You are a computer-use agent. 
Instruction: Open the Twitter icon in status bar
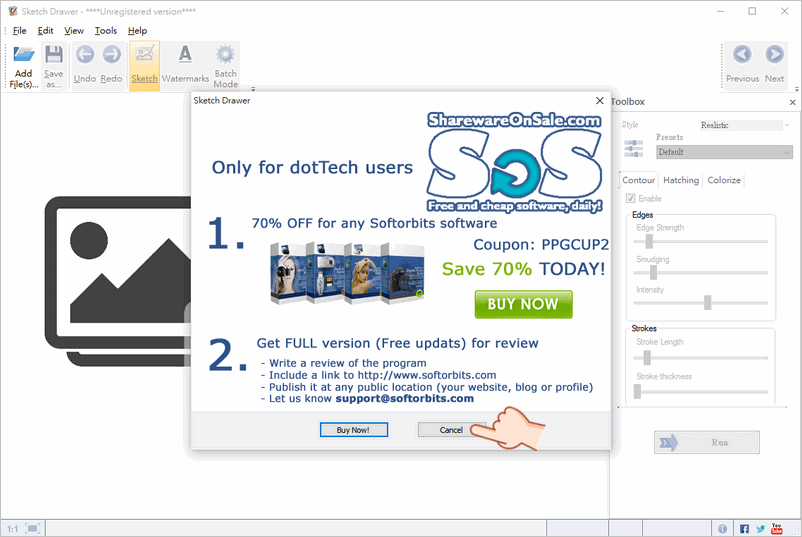(x=761, y=529)
